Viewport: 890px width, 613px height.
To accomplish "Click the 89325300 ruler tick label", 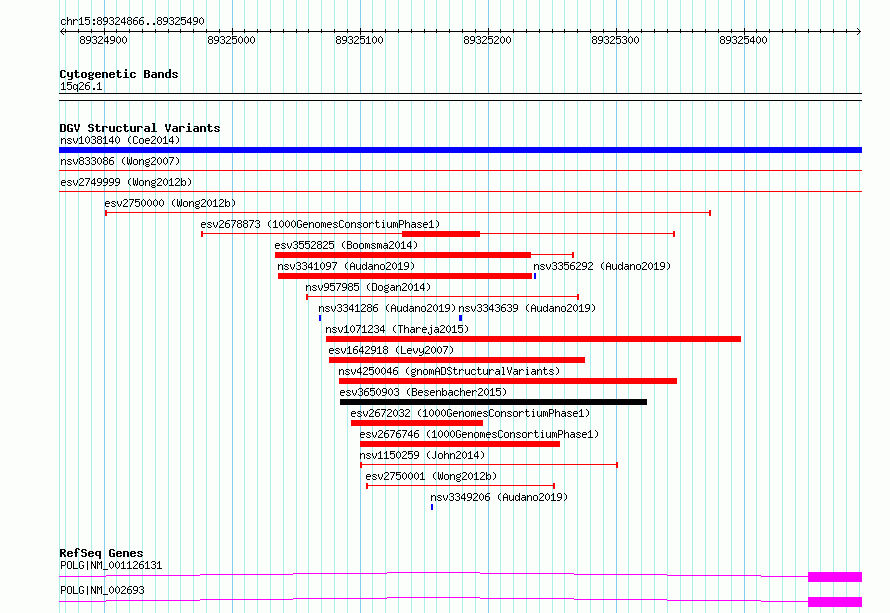I will coord(615,40).
